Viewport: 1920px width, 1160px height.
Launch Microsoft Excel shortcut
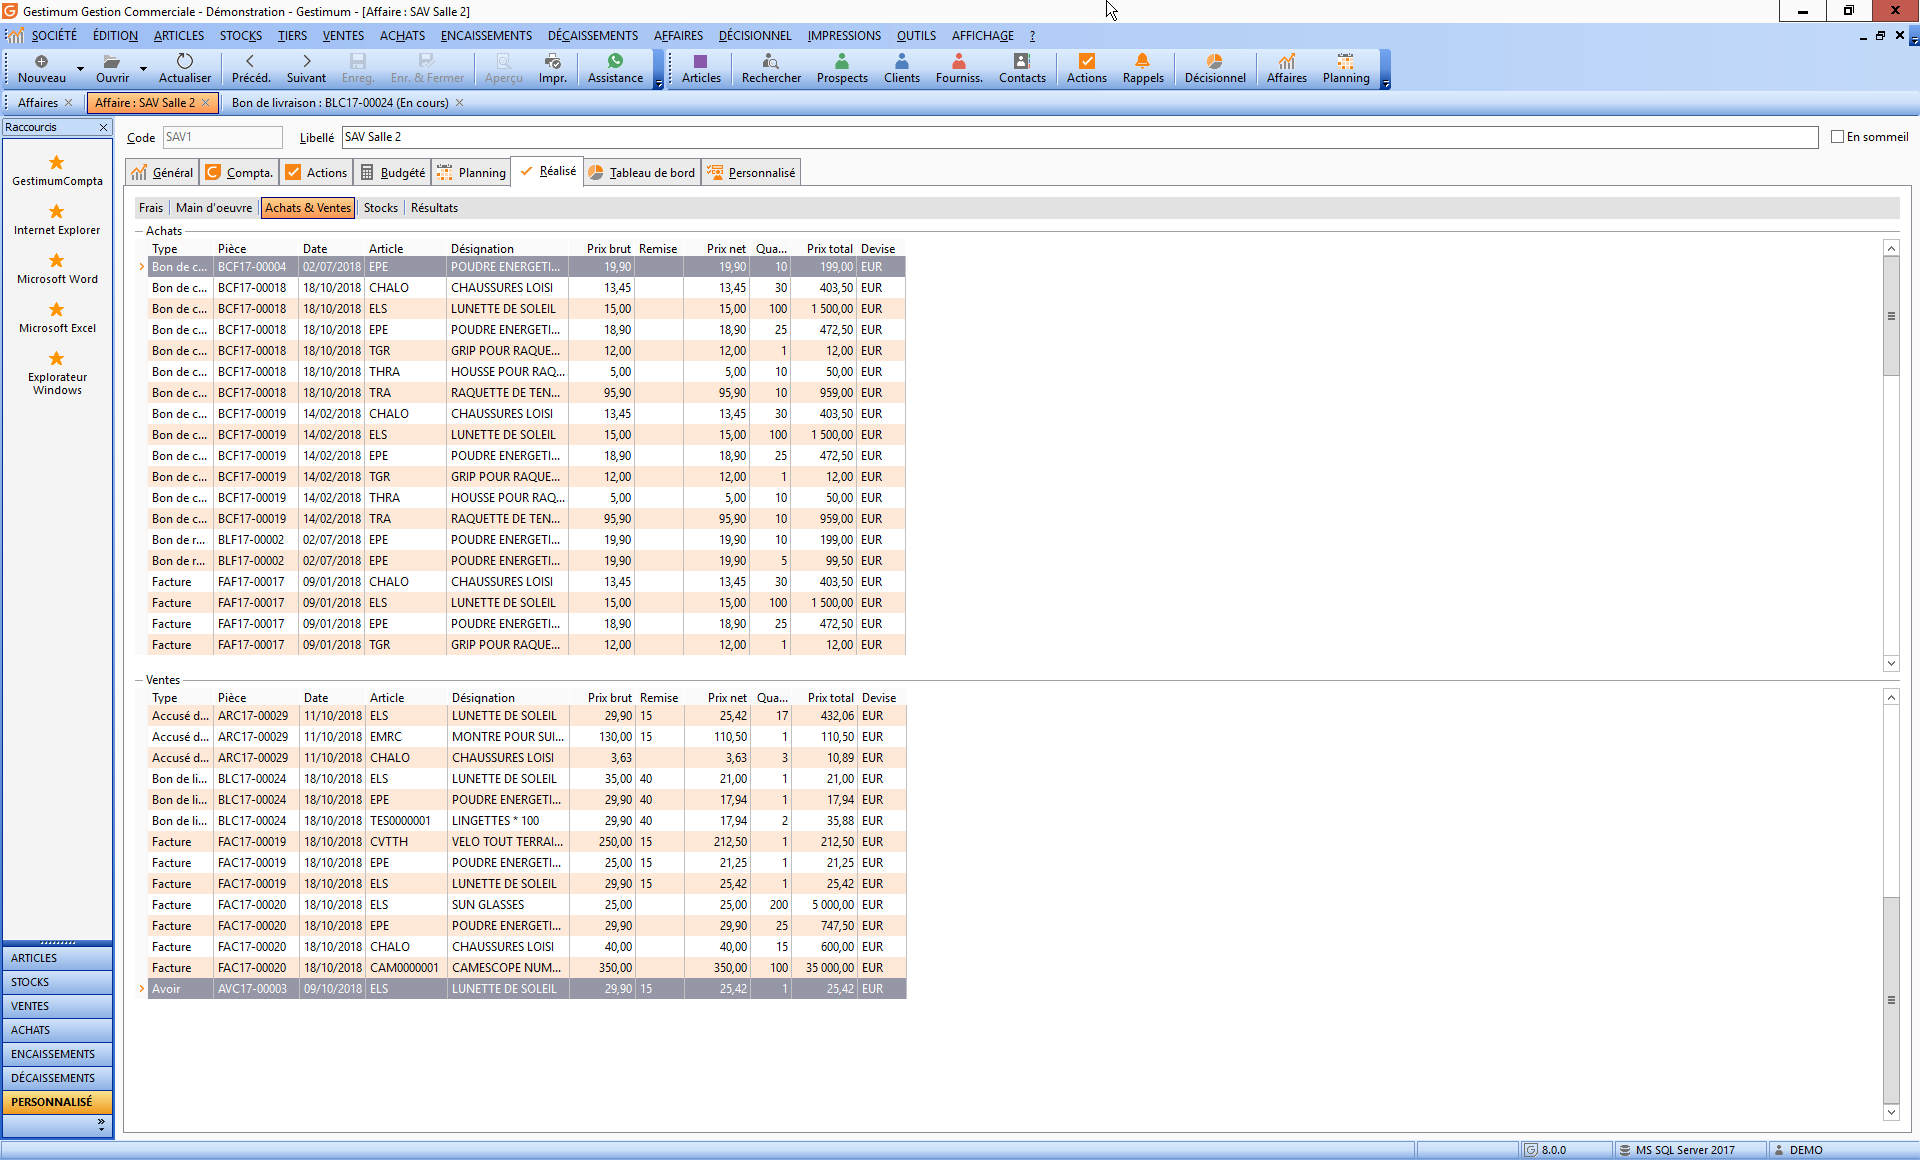(x=57, y=309)
